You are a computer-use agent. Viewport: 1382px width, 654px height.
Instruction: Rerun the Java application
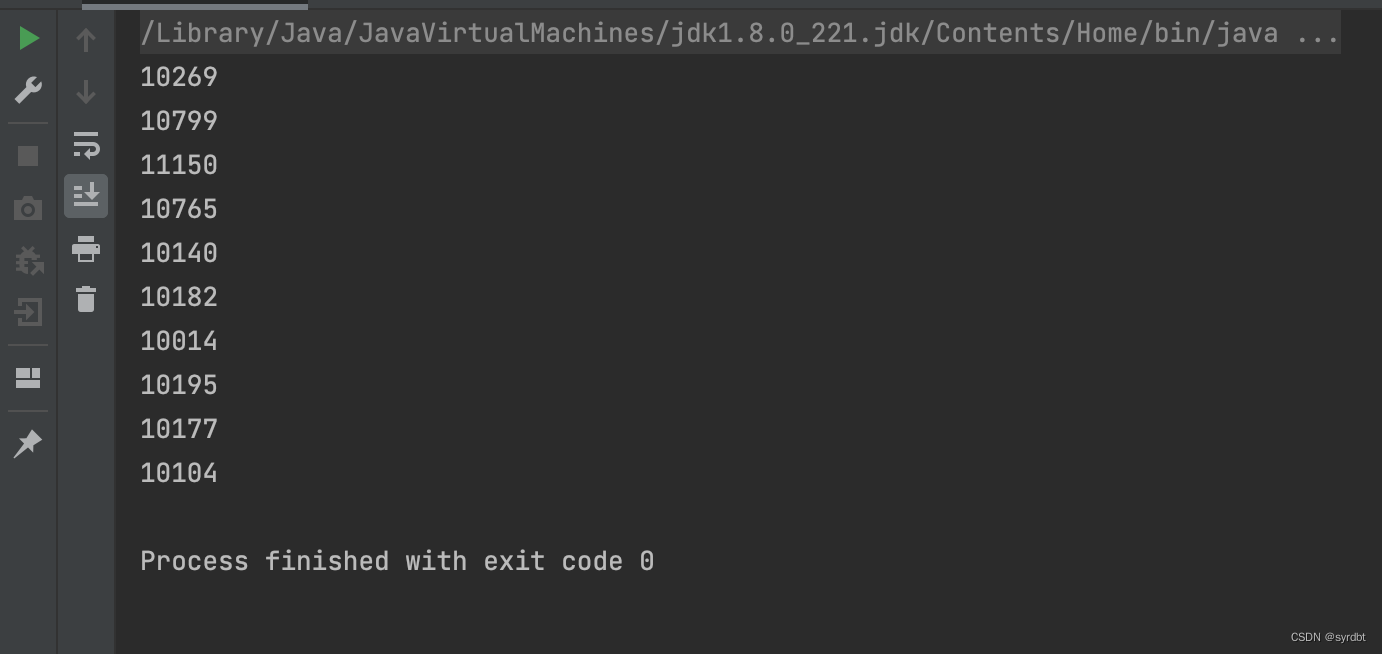point(29,38)
